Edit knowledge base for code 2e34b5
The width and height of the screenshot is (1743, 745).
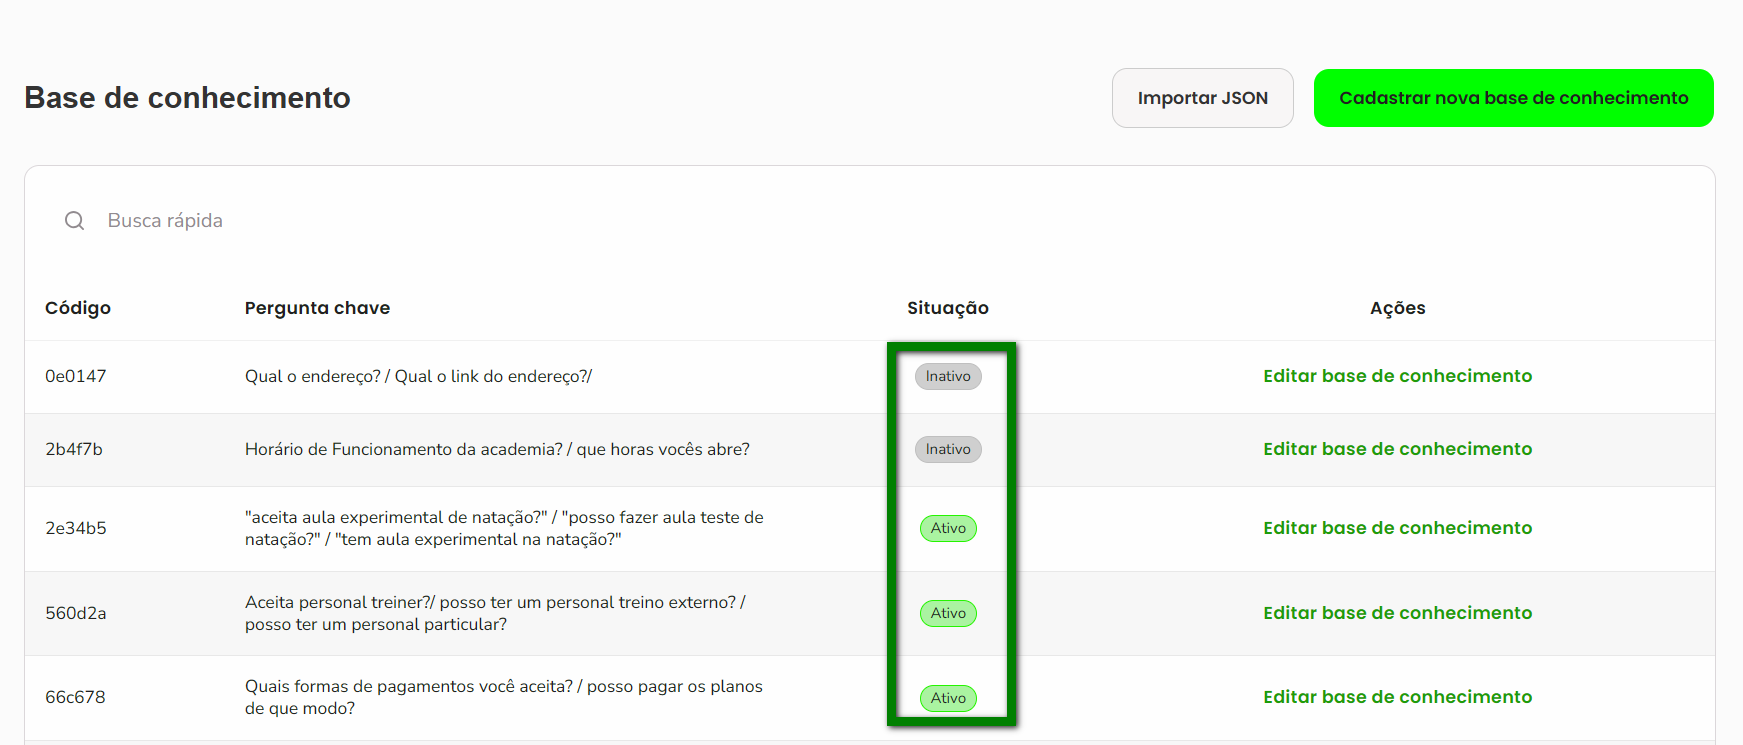1397,528
